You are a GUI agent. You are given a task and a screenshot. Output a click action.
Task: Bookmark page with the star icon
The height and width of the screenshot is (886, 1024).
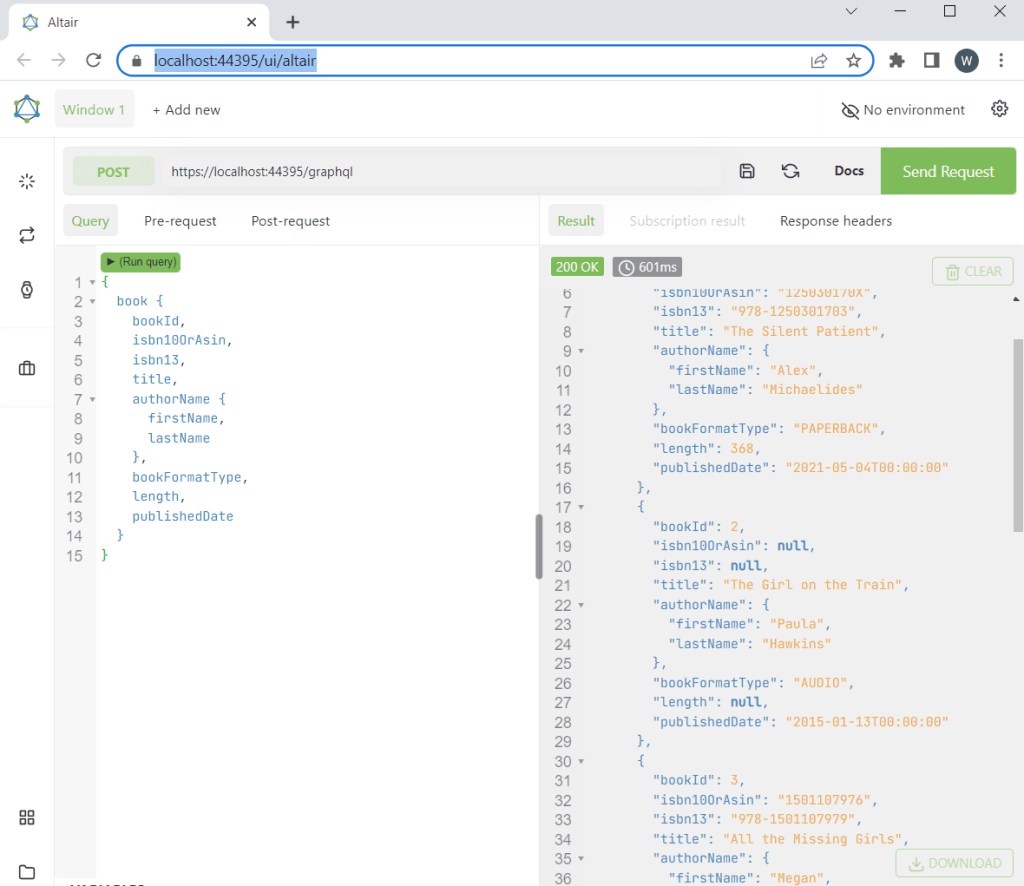pyautogui.click(x=853, y=60)
